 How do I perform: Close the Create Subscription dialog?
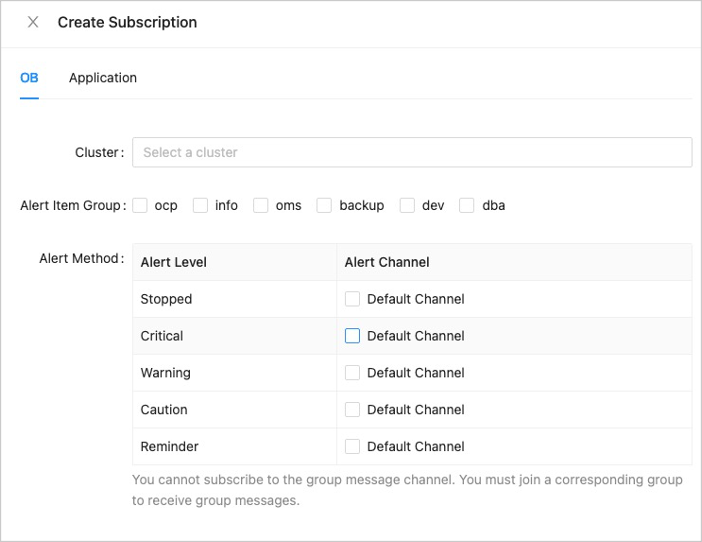coord(33,22)
